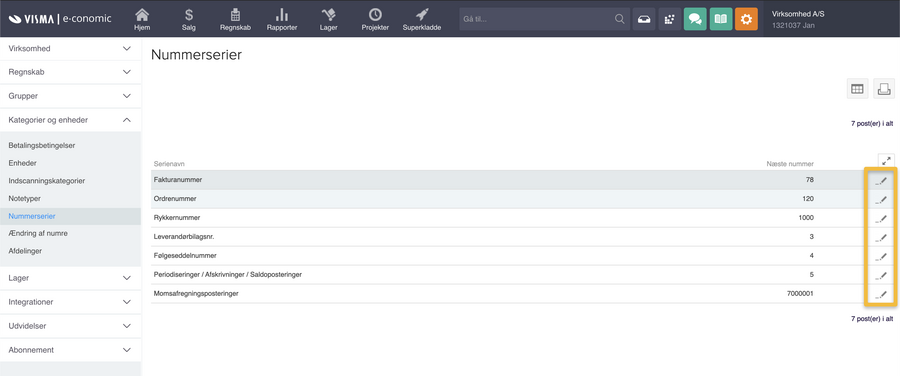Click the next number value 78
This screenshot has width=900, height=376.
pos(810,180)
